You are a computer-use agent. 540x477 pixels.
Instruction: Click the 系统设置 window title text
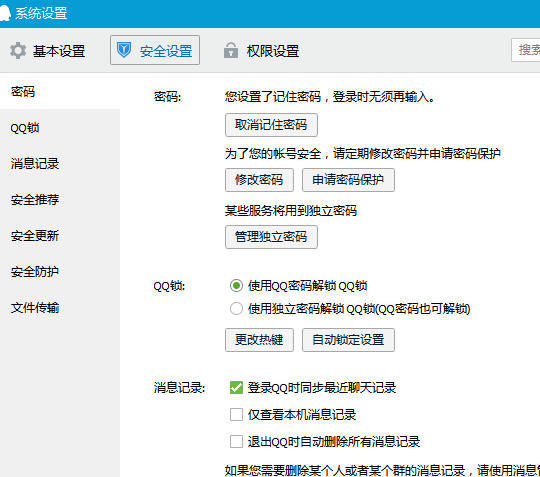41,13
